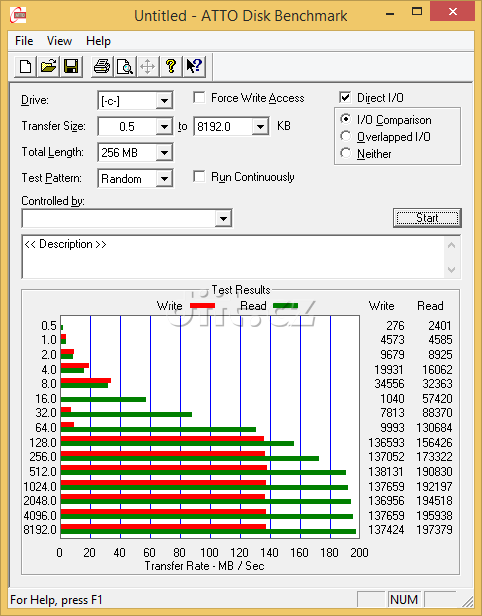The image size is (482, 616).
Task: Open a saved benchmark file icon
Action: (x=48, y=66)
